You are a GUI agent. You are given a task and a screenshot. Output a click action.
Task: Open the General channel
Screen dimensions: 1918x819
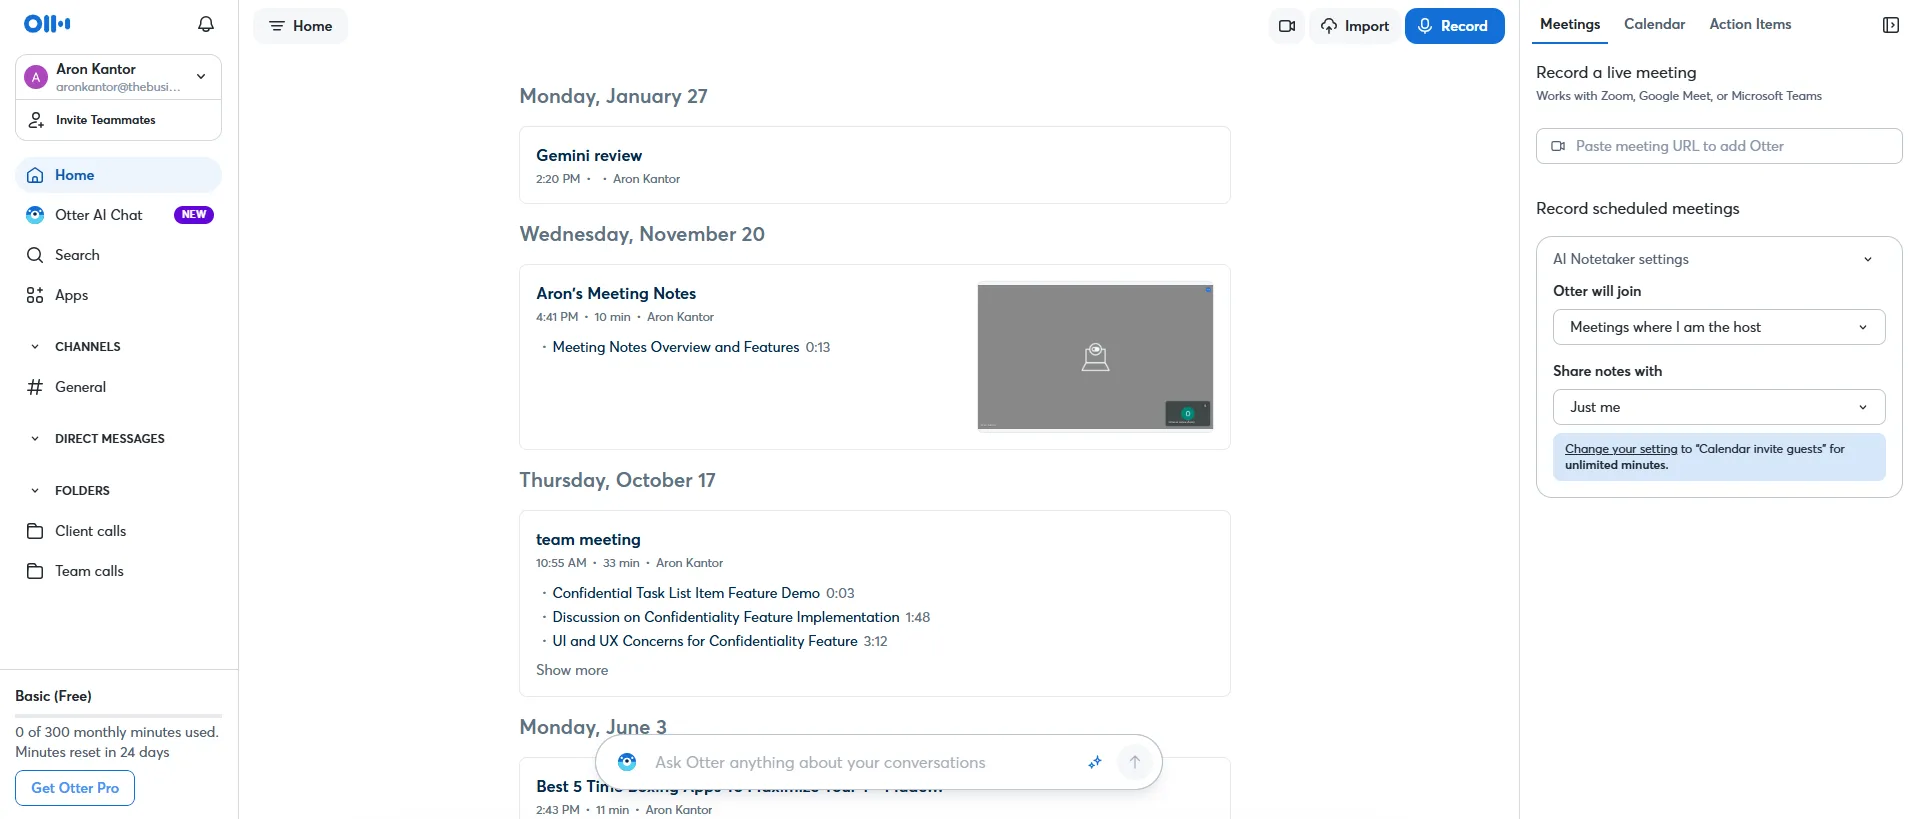(118, 387)
